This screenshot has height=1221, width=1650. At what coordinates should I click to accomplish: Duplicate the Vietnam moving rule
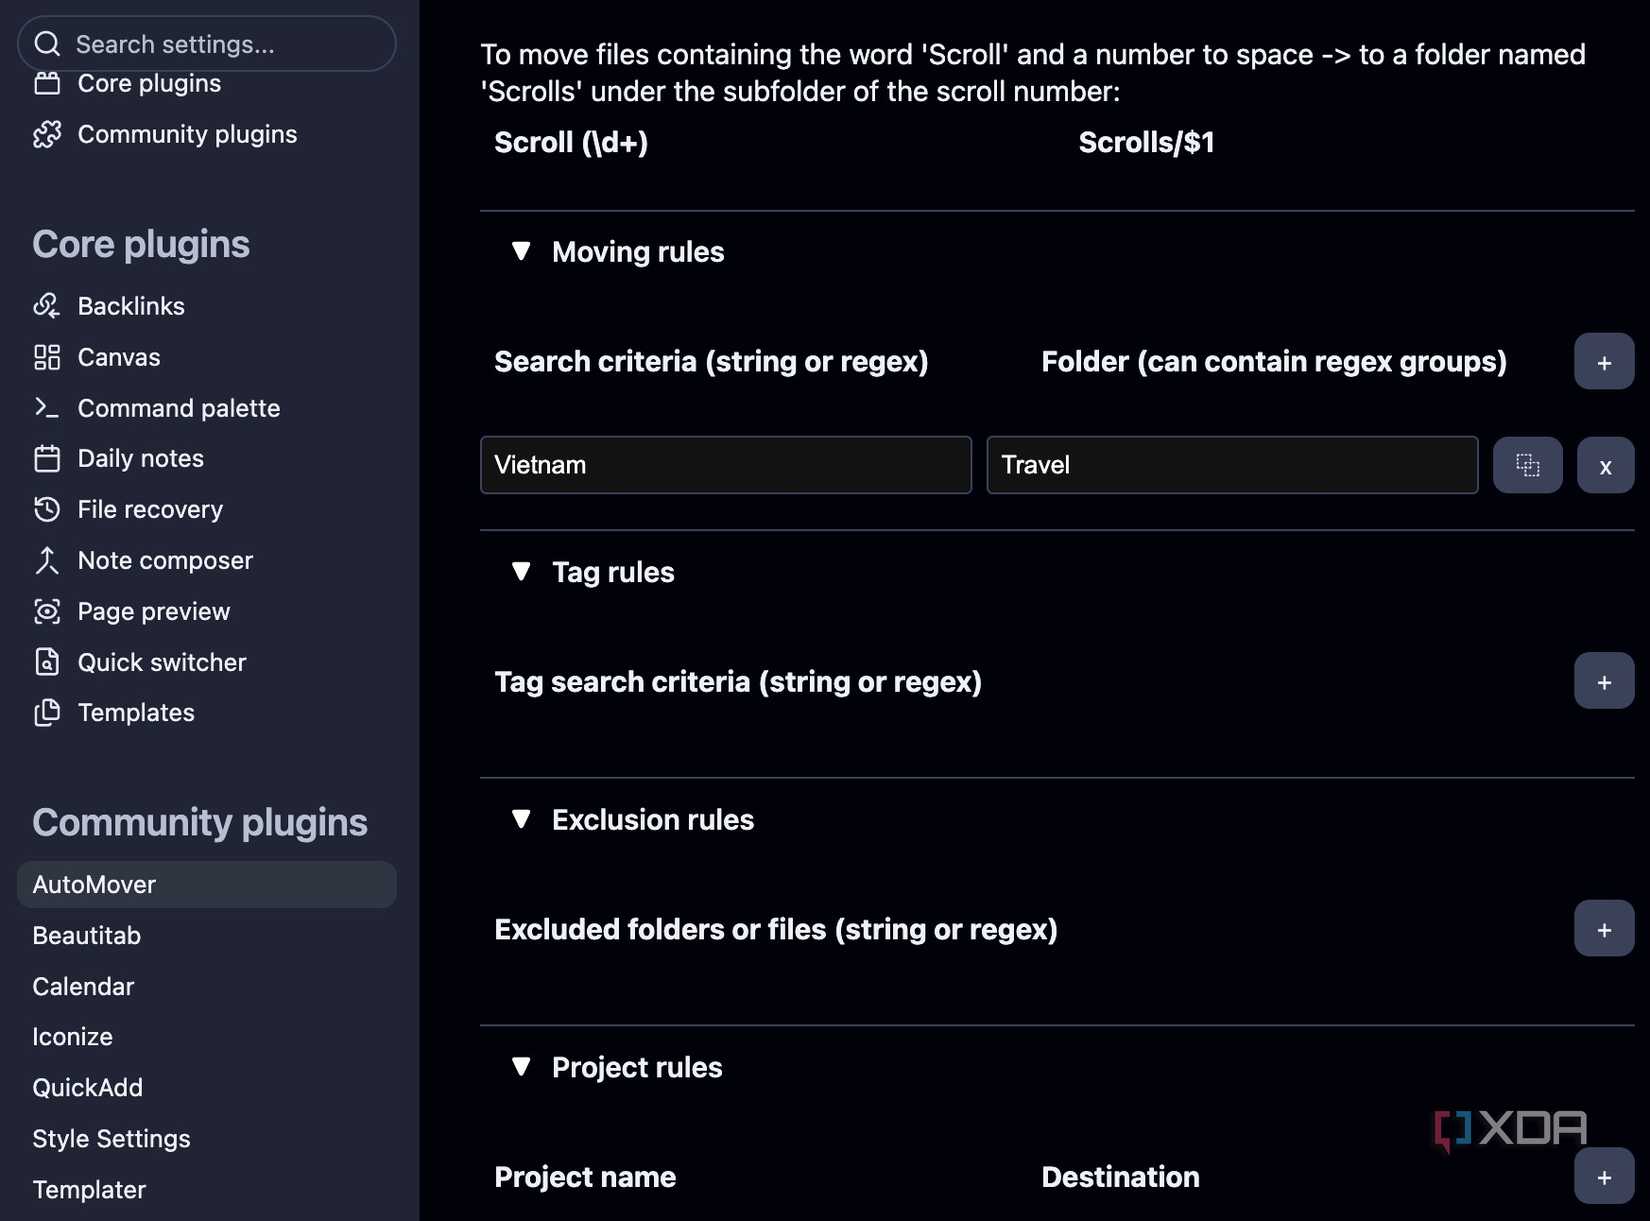[x=1527, y=465]
